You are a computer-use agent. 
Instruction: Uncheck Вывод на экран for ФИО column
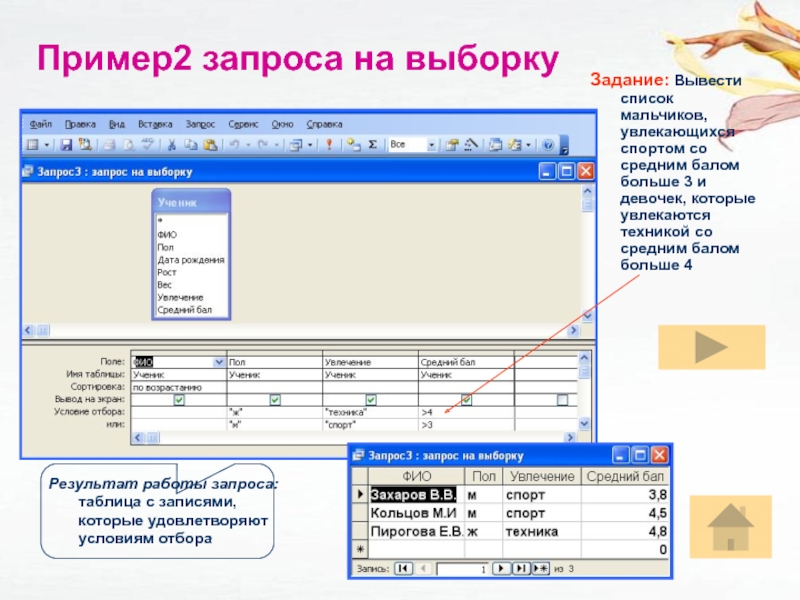click(x=179, y=400)
